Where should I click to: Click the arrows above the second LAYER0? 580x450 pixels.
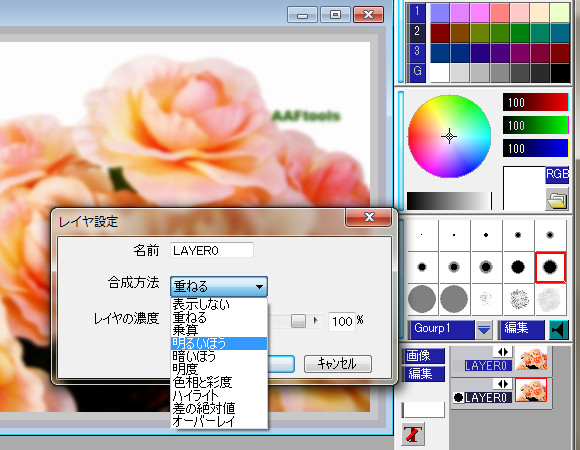[503, 383]
